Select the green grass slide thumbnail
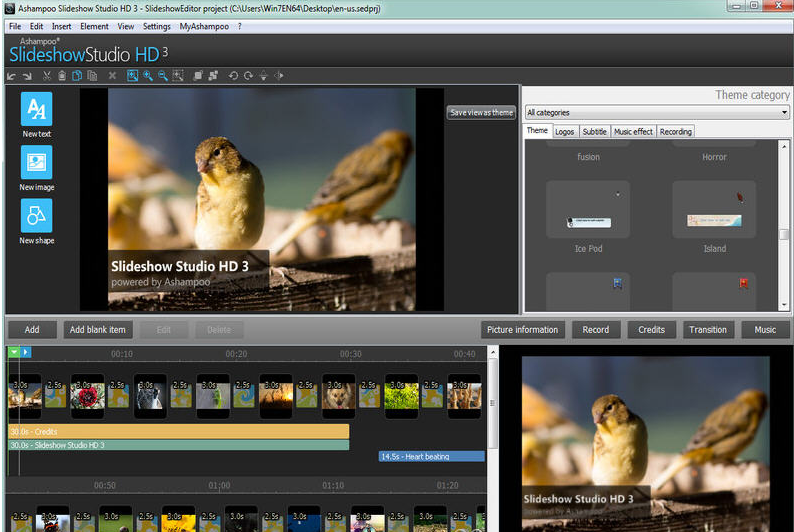Viewport: 794px width, 532px height. pos(402,396)
